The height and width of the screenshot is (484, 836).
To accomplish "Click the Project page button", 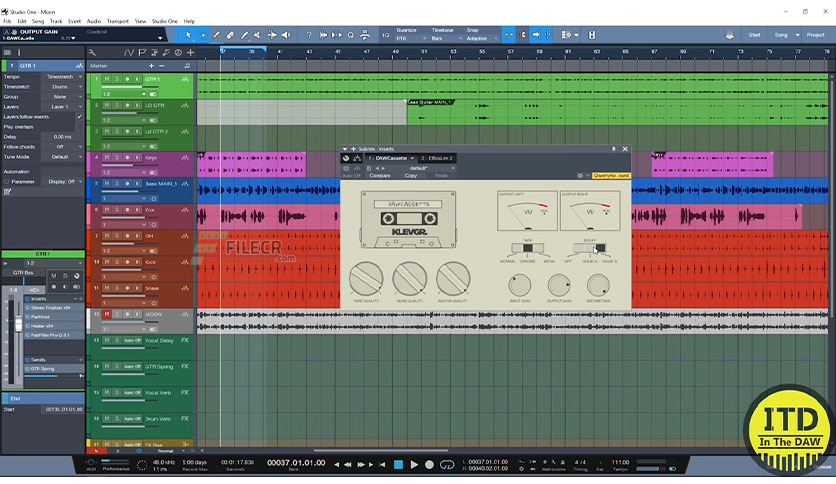I will (x=815, y=35).
